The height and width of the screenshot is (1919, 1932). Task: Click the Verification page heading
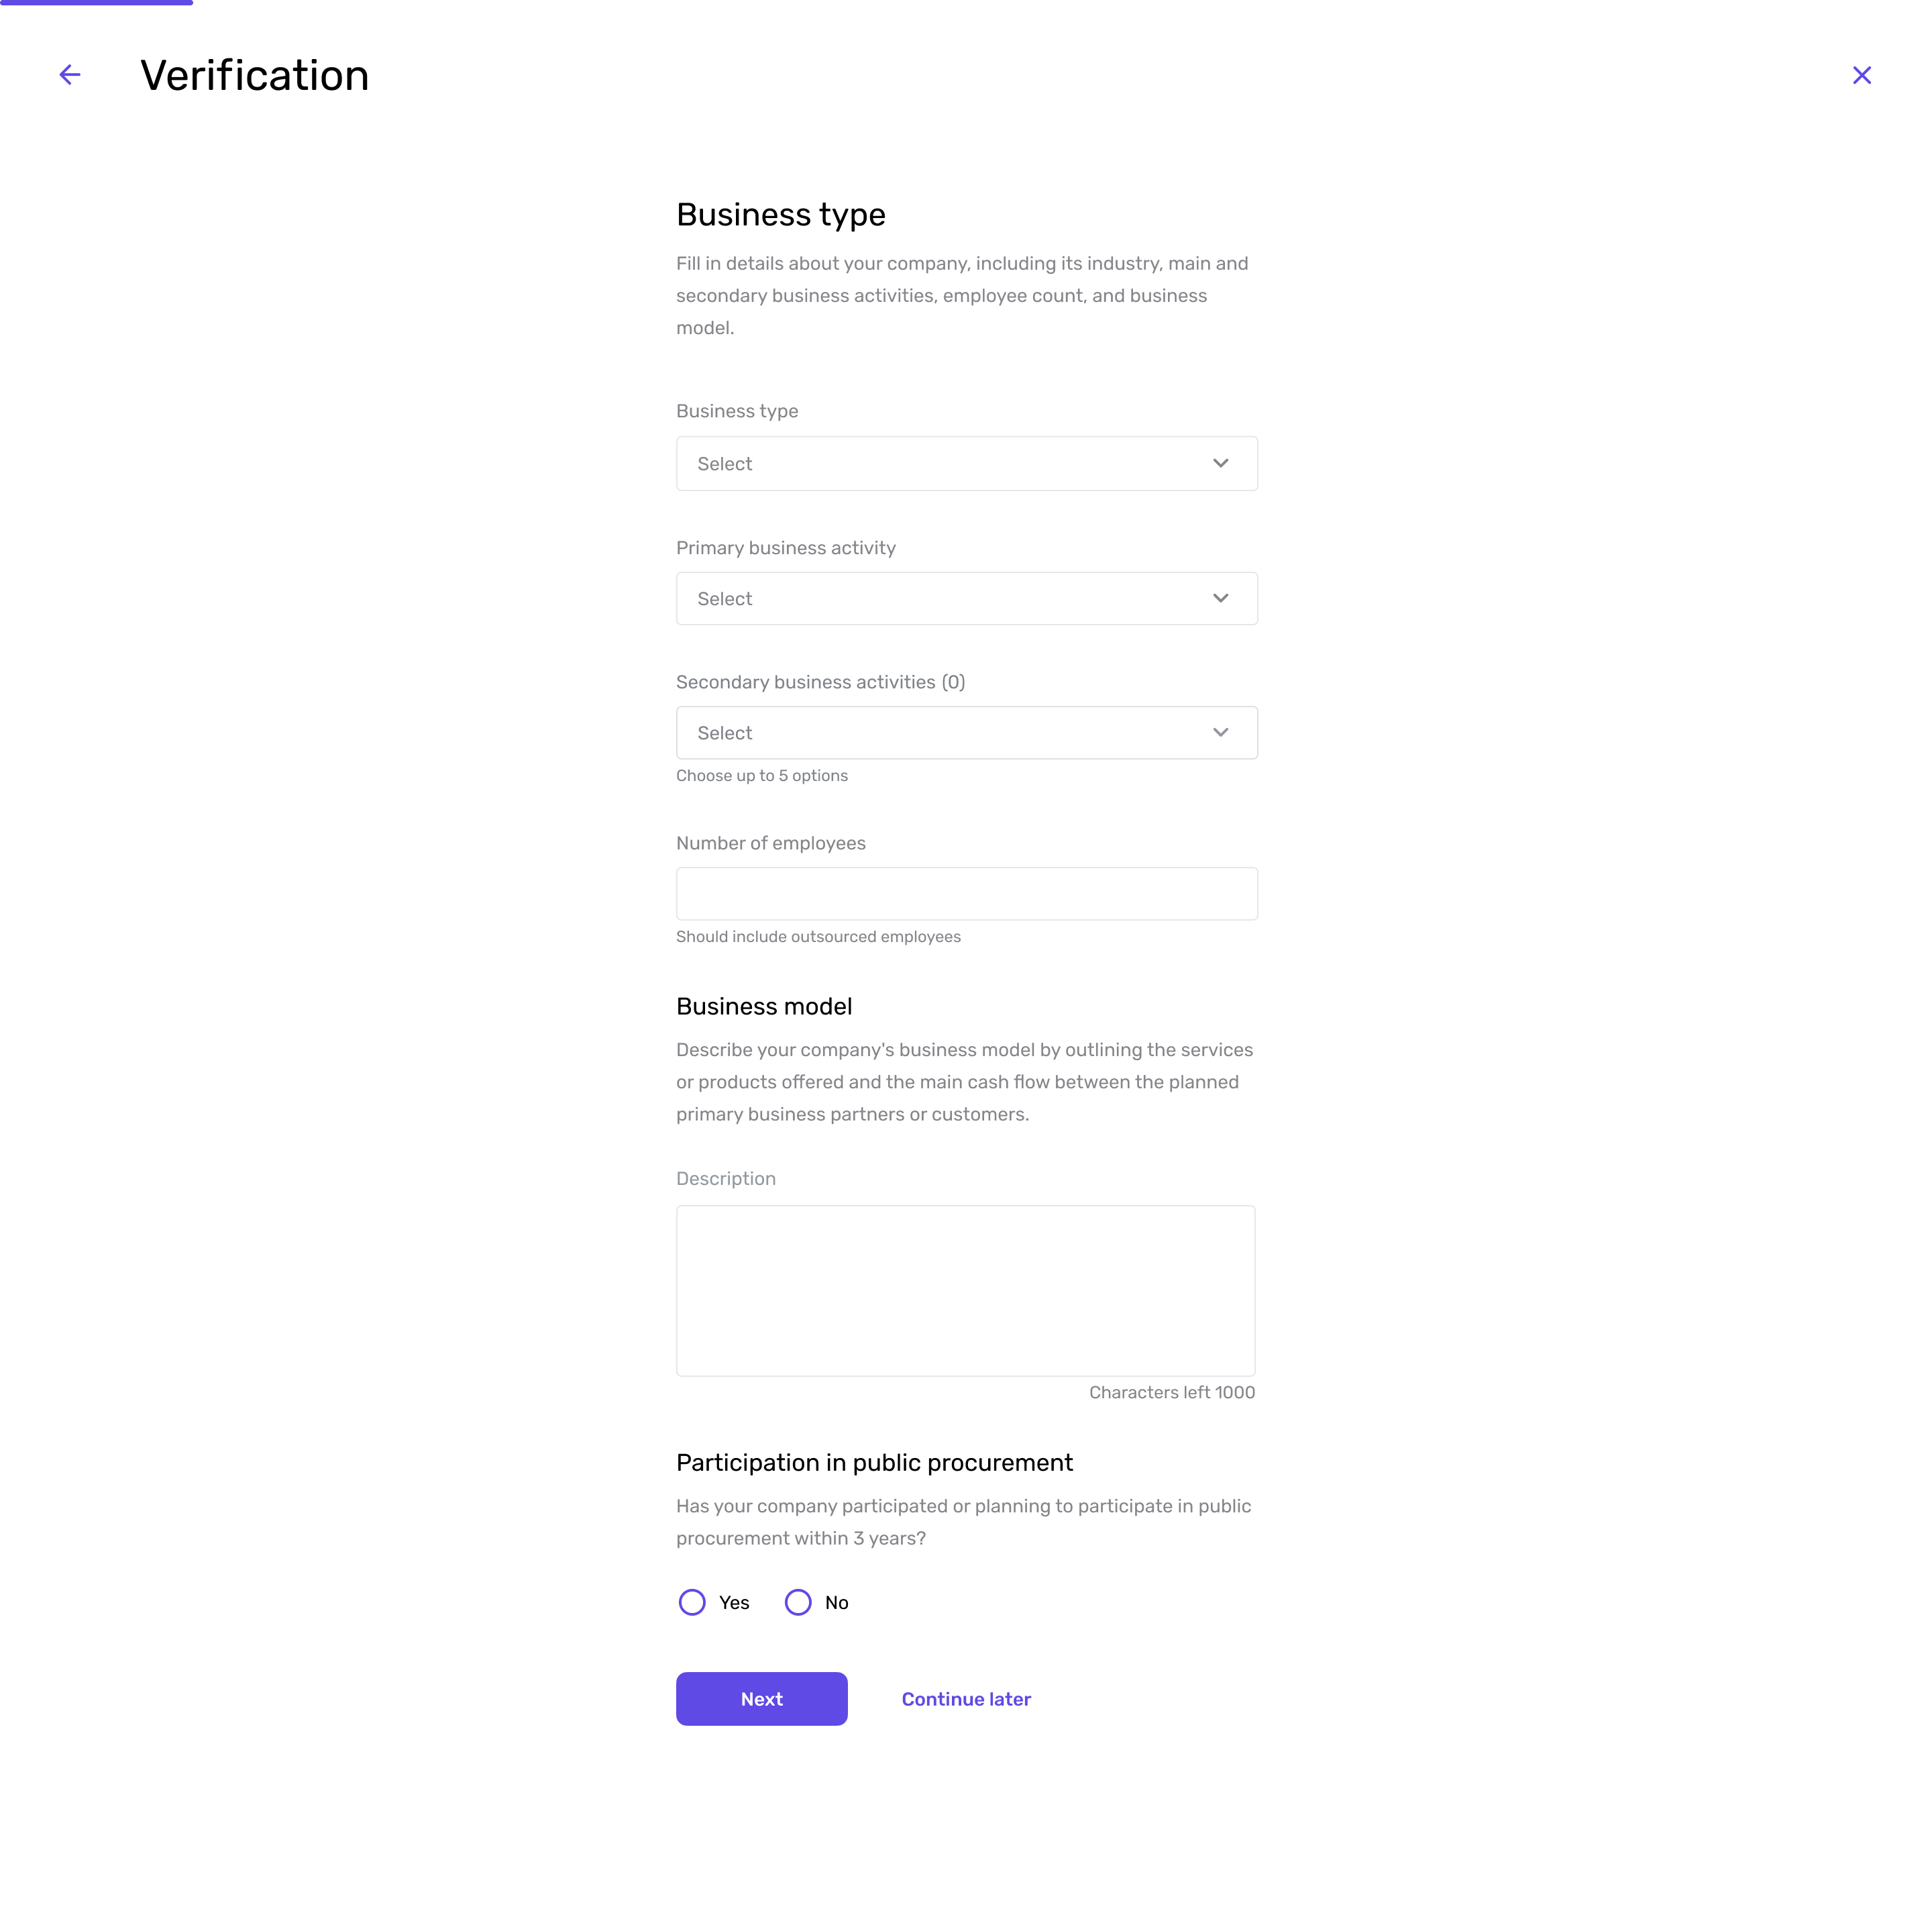[x=254, y=75]
